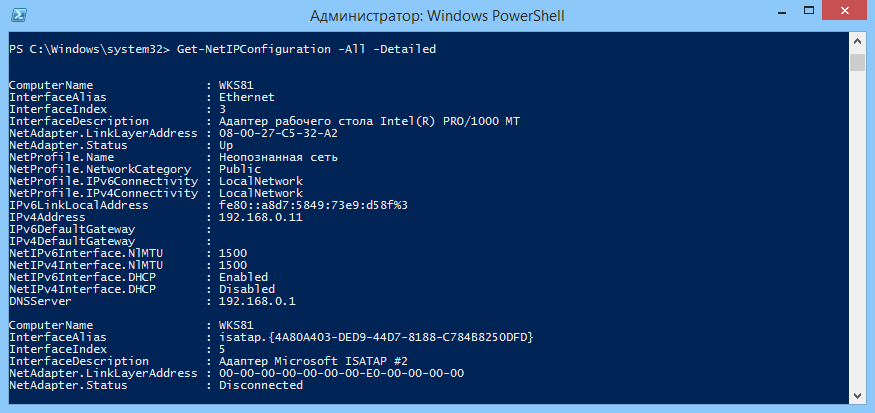Click the NetIPv4Interface.DHCP Disabled value
This screenshot has width=875, height=413.
(x=247, y=289)
